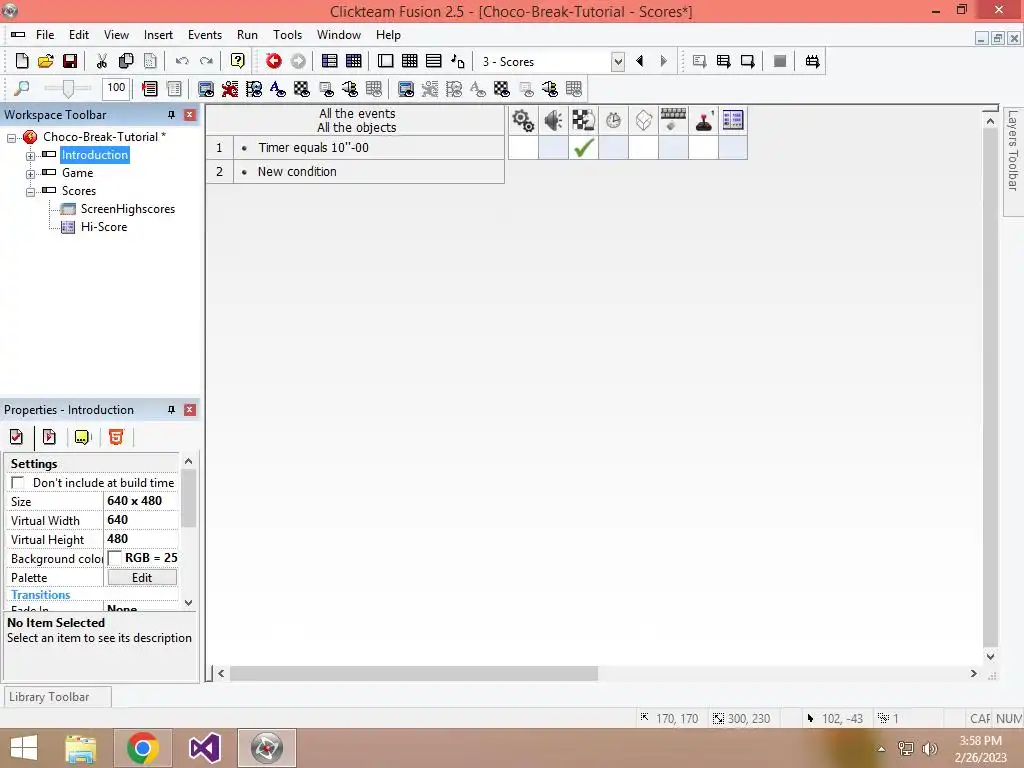
Task: Select the Hi-Score object in tree
Action: 104,227
